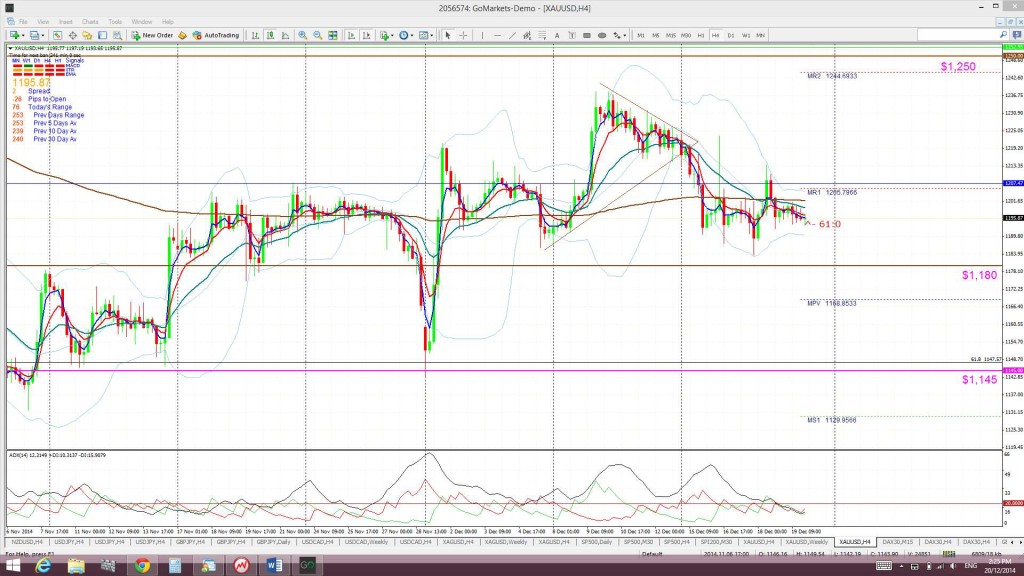
Task: Switch to candlestick chart display
Action: click(270, 35)
